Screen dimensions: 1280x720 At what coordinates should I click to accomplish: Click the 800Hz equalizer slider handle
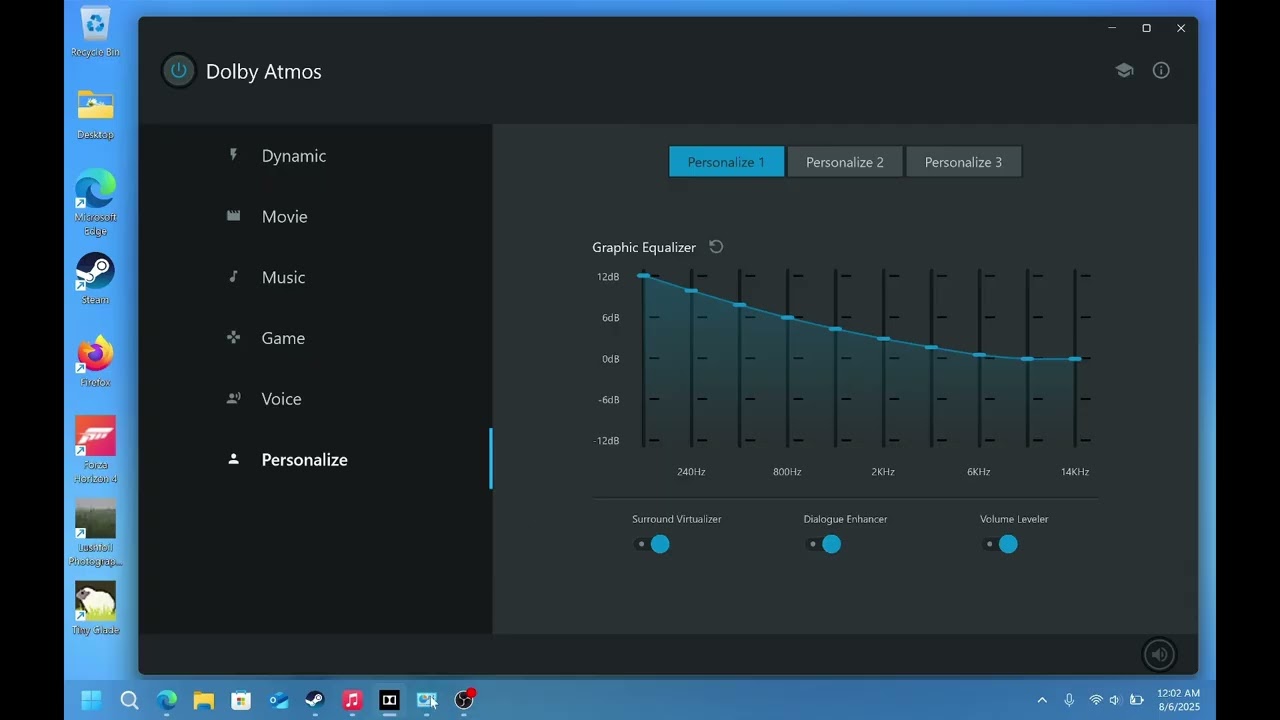point(787,317)
